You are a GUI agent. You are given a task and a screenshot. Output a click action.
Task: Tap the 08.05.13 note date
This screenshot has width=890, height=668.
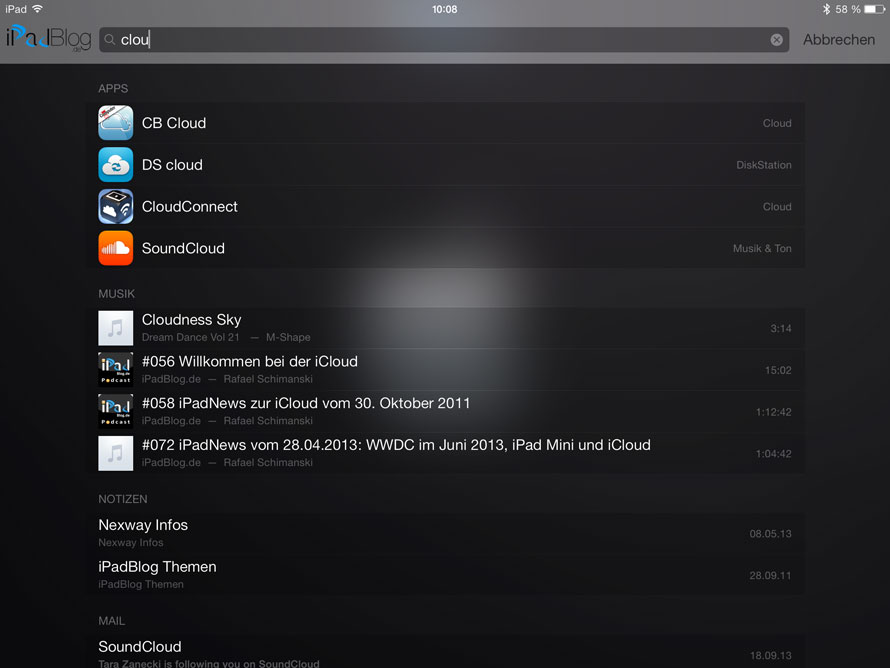click(x=770, y=533)
